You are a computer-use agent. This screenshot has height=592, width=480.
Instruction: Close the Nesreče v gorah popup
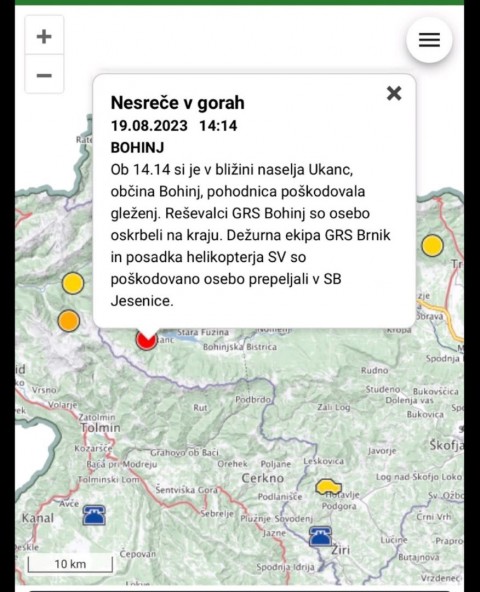[394, 93]
